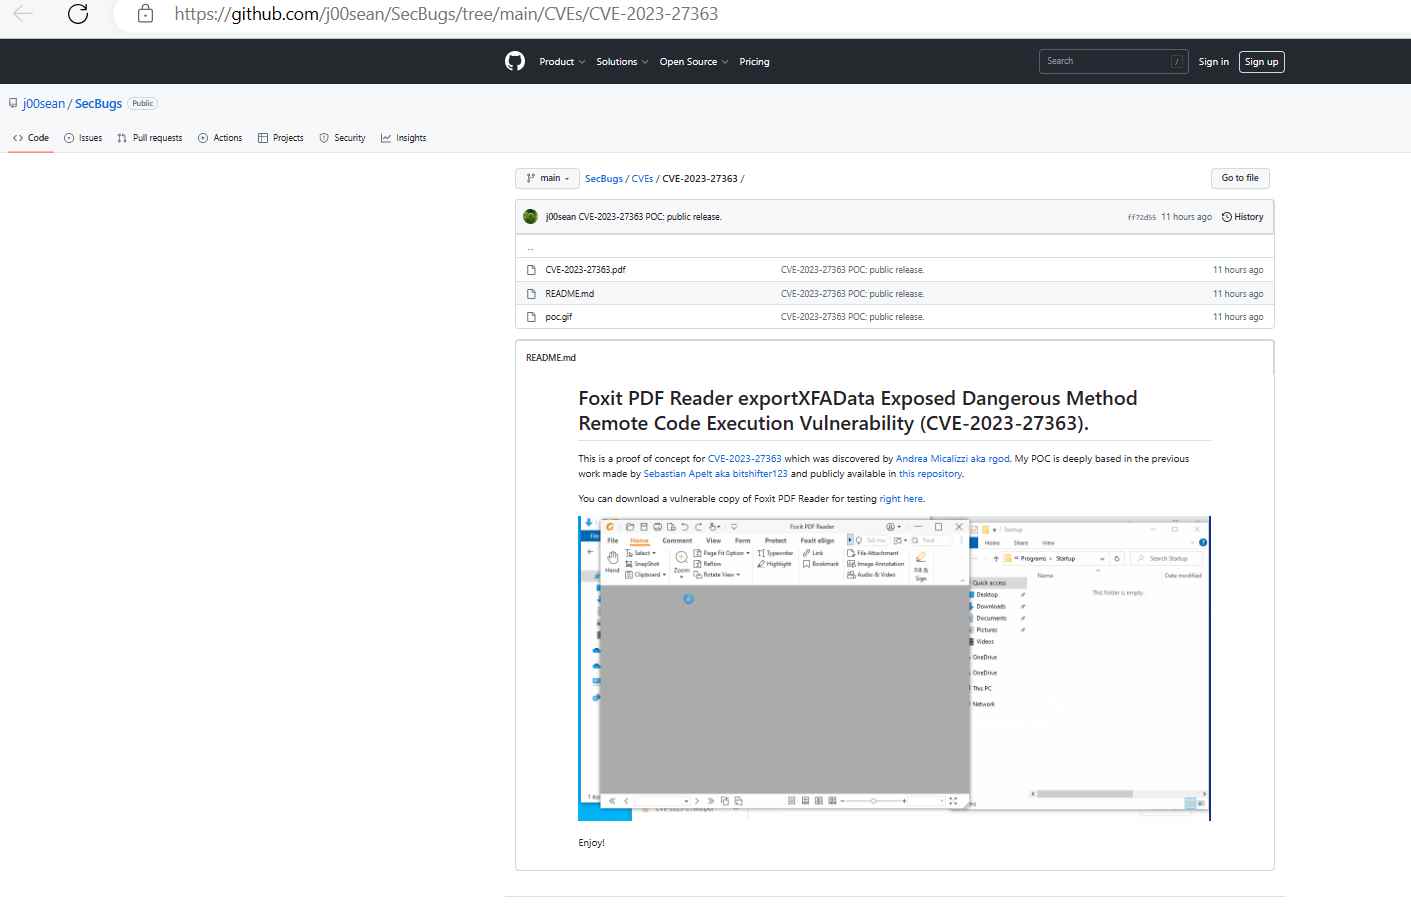Click the browser reload icon

78,14
